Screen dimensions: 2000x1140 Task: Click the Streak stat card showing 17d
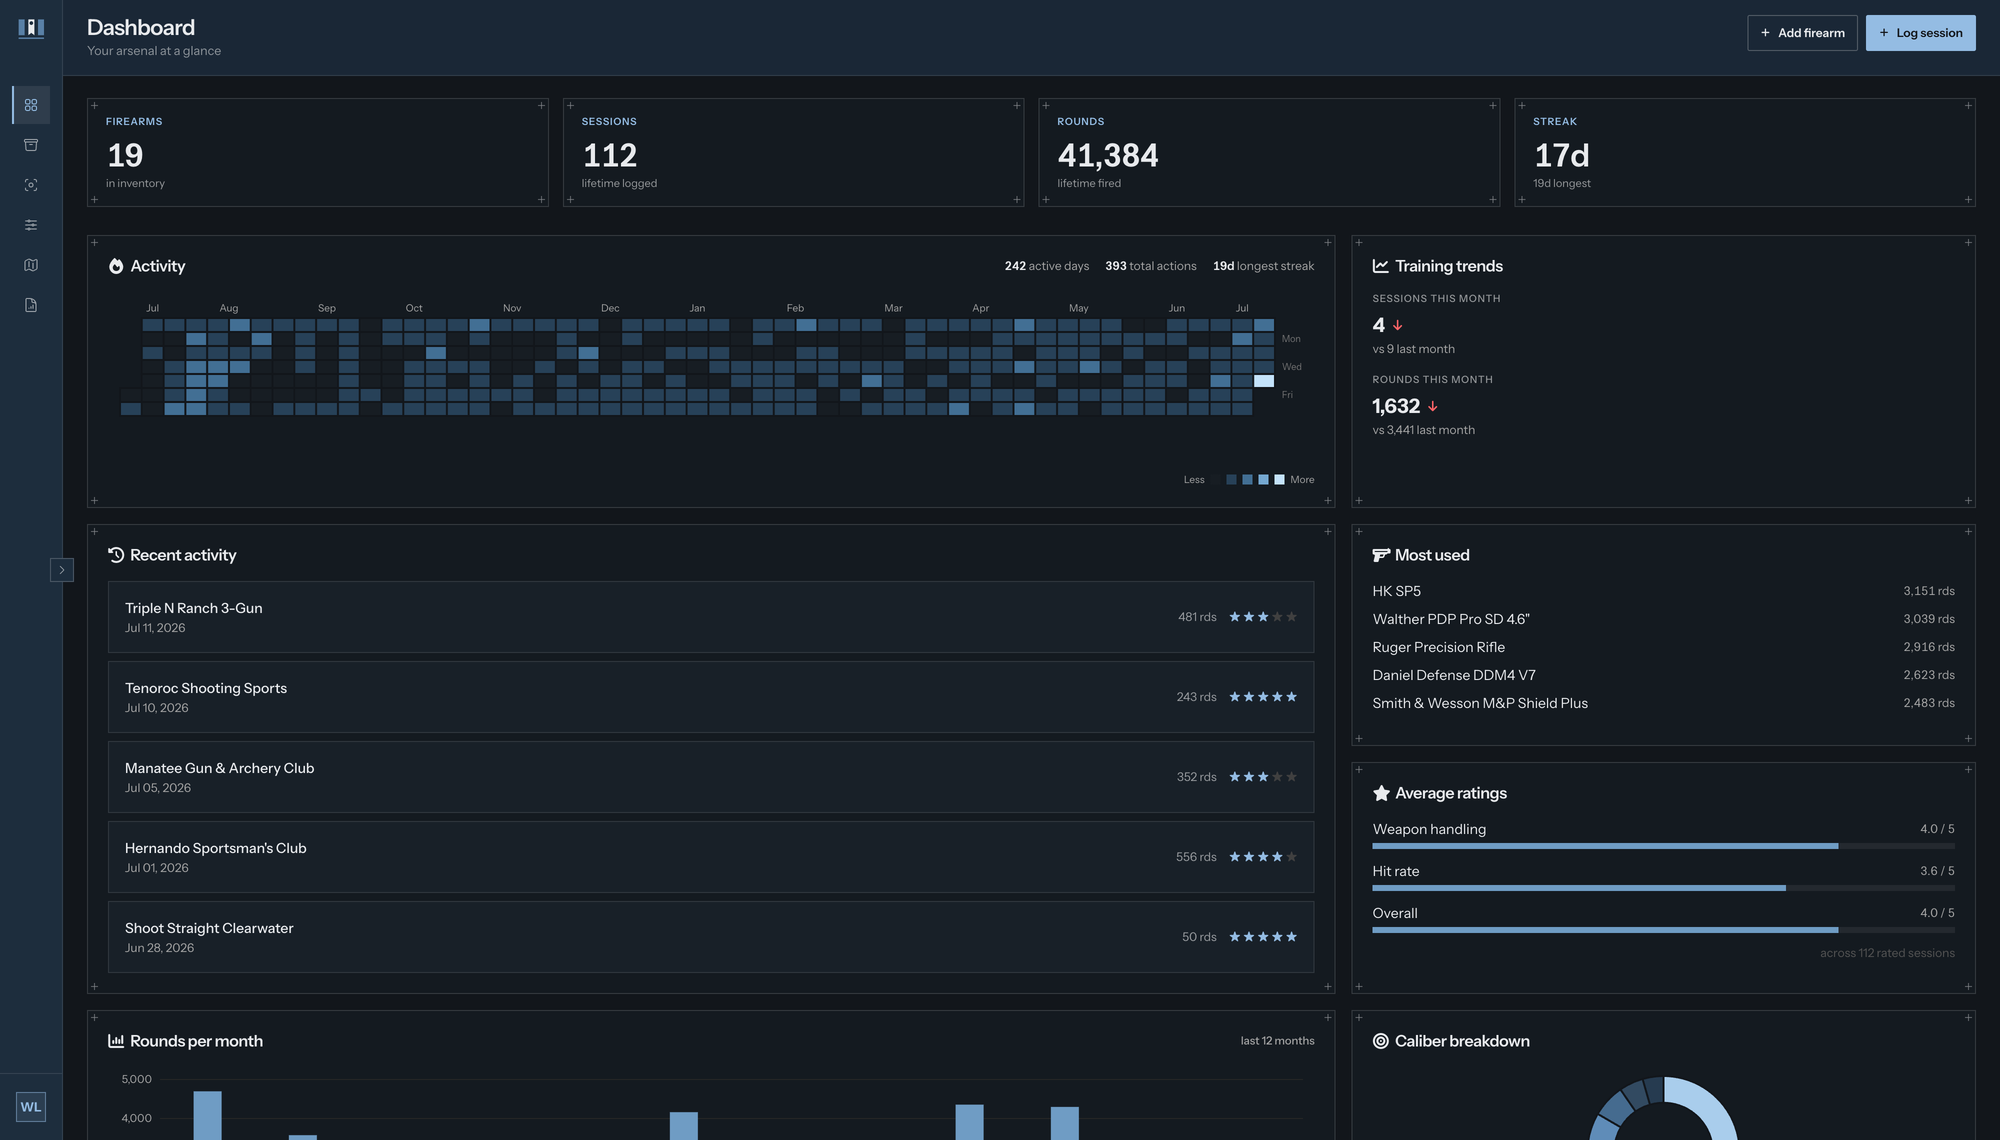coord(1745,152)
